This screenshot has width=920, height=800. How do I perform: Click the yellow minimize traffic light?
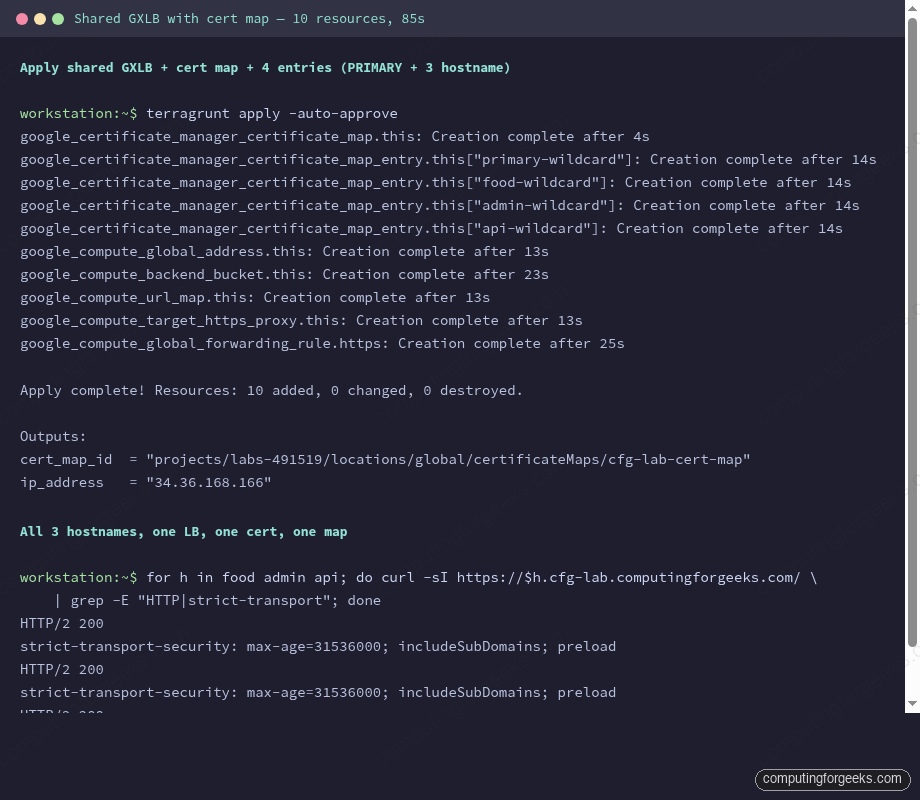pos(40,17)
